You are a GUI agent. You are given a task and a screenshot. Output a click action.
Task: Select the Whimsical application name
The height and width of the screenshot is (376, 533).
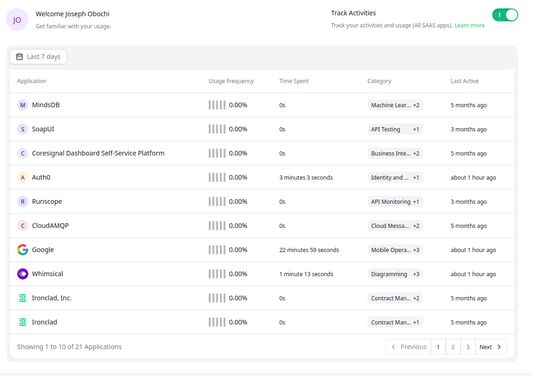[x=47, y=274]
